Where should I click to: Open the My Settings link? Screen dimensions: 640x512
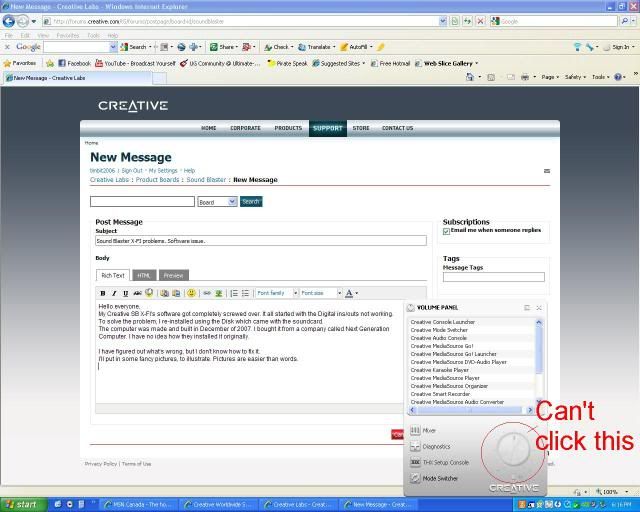[x=163, y=171]
